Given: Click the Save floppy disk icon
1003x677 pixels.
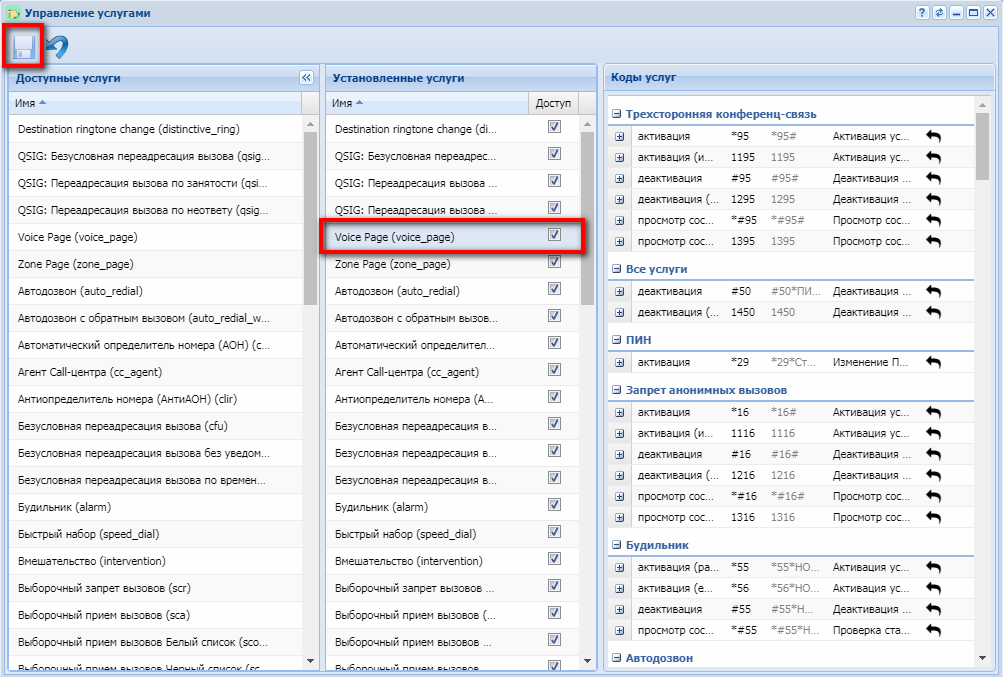Looking at the screenshot, I should pyautogui.click(x=24, y=47).
